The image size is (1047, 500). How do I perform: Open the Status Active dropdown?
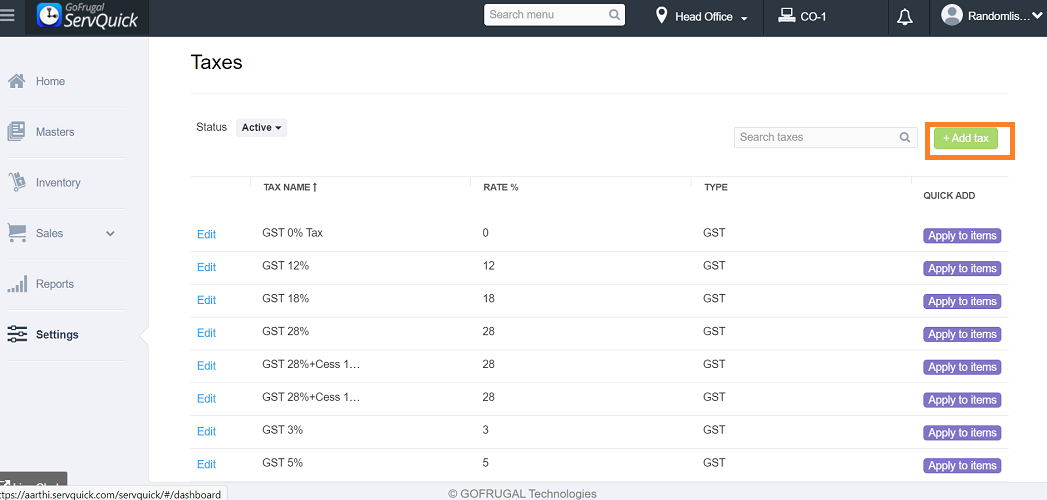click(x=262, y=128)
